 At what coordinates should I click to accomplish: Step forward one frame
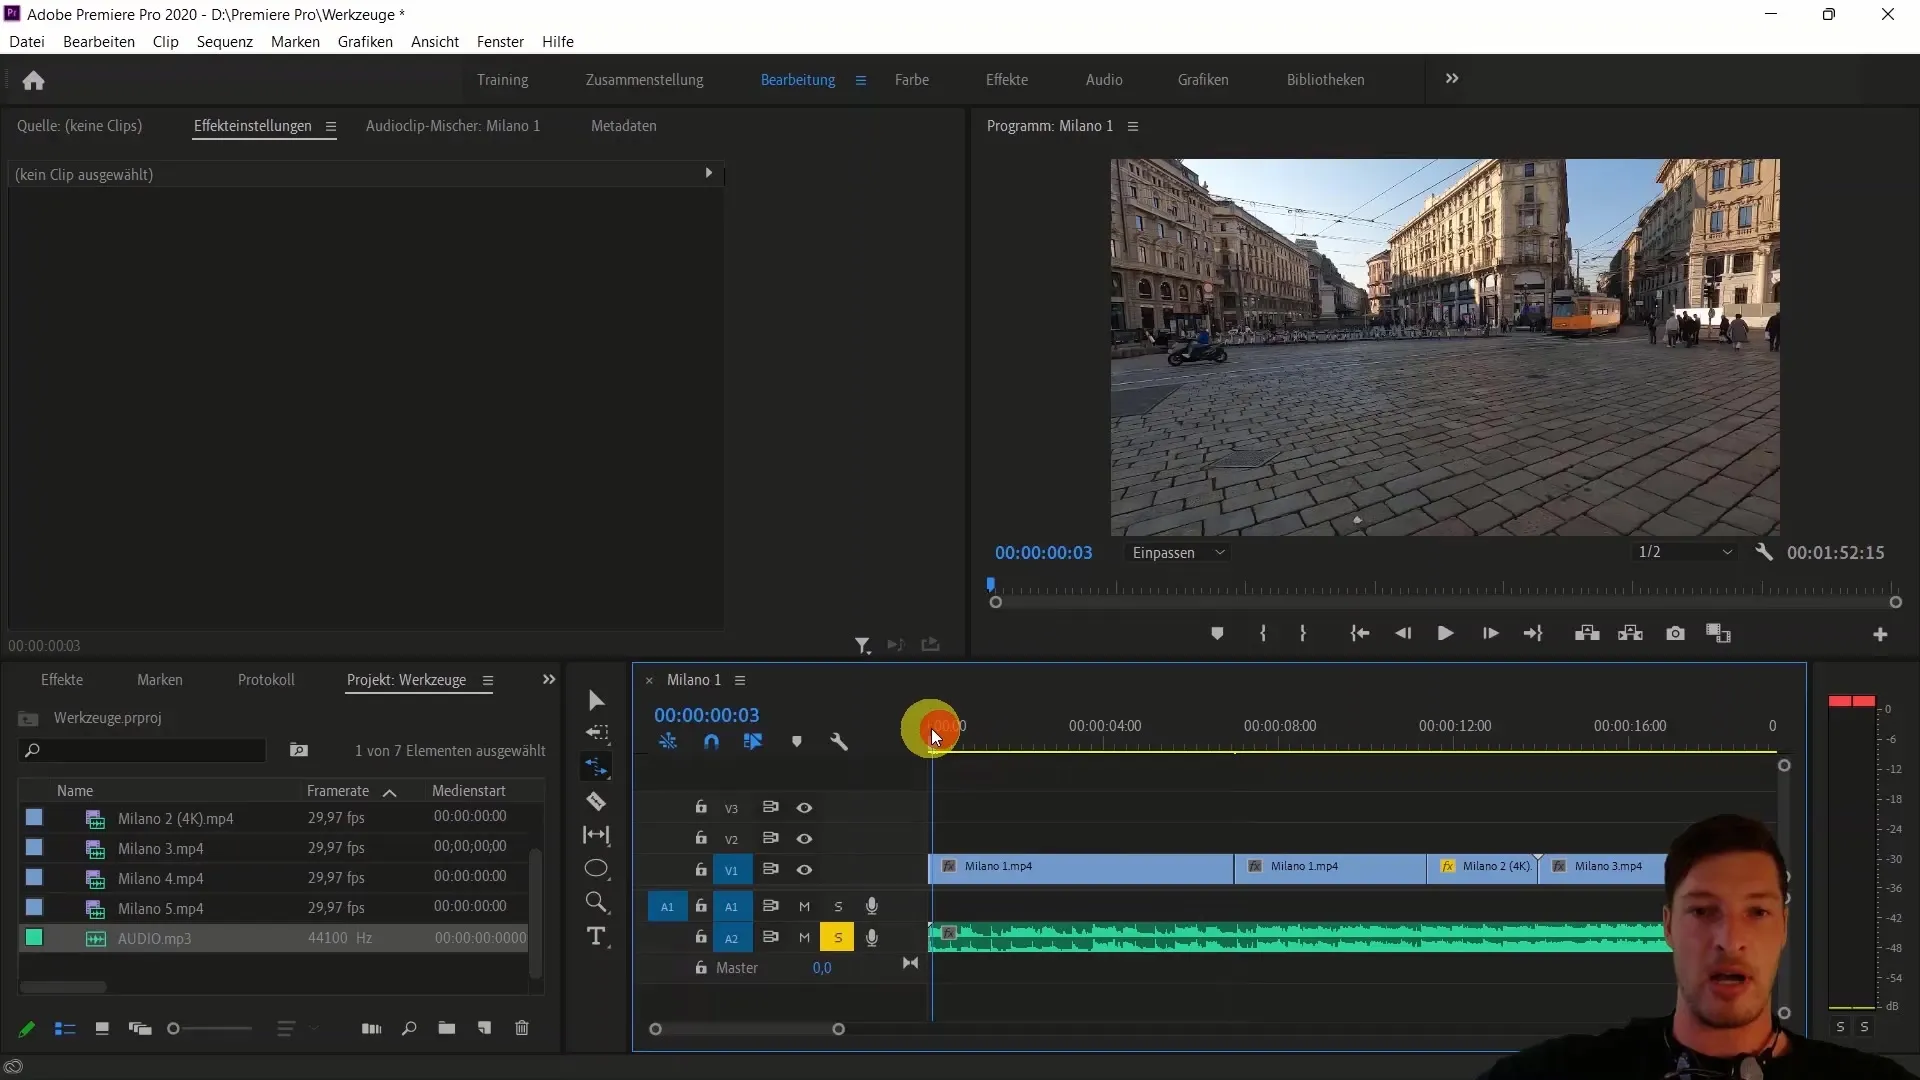(1490, 633)
